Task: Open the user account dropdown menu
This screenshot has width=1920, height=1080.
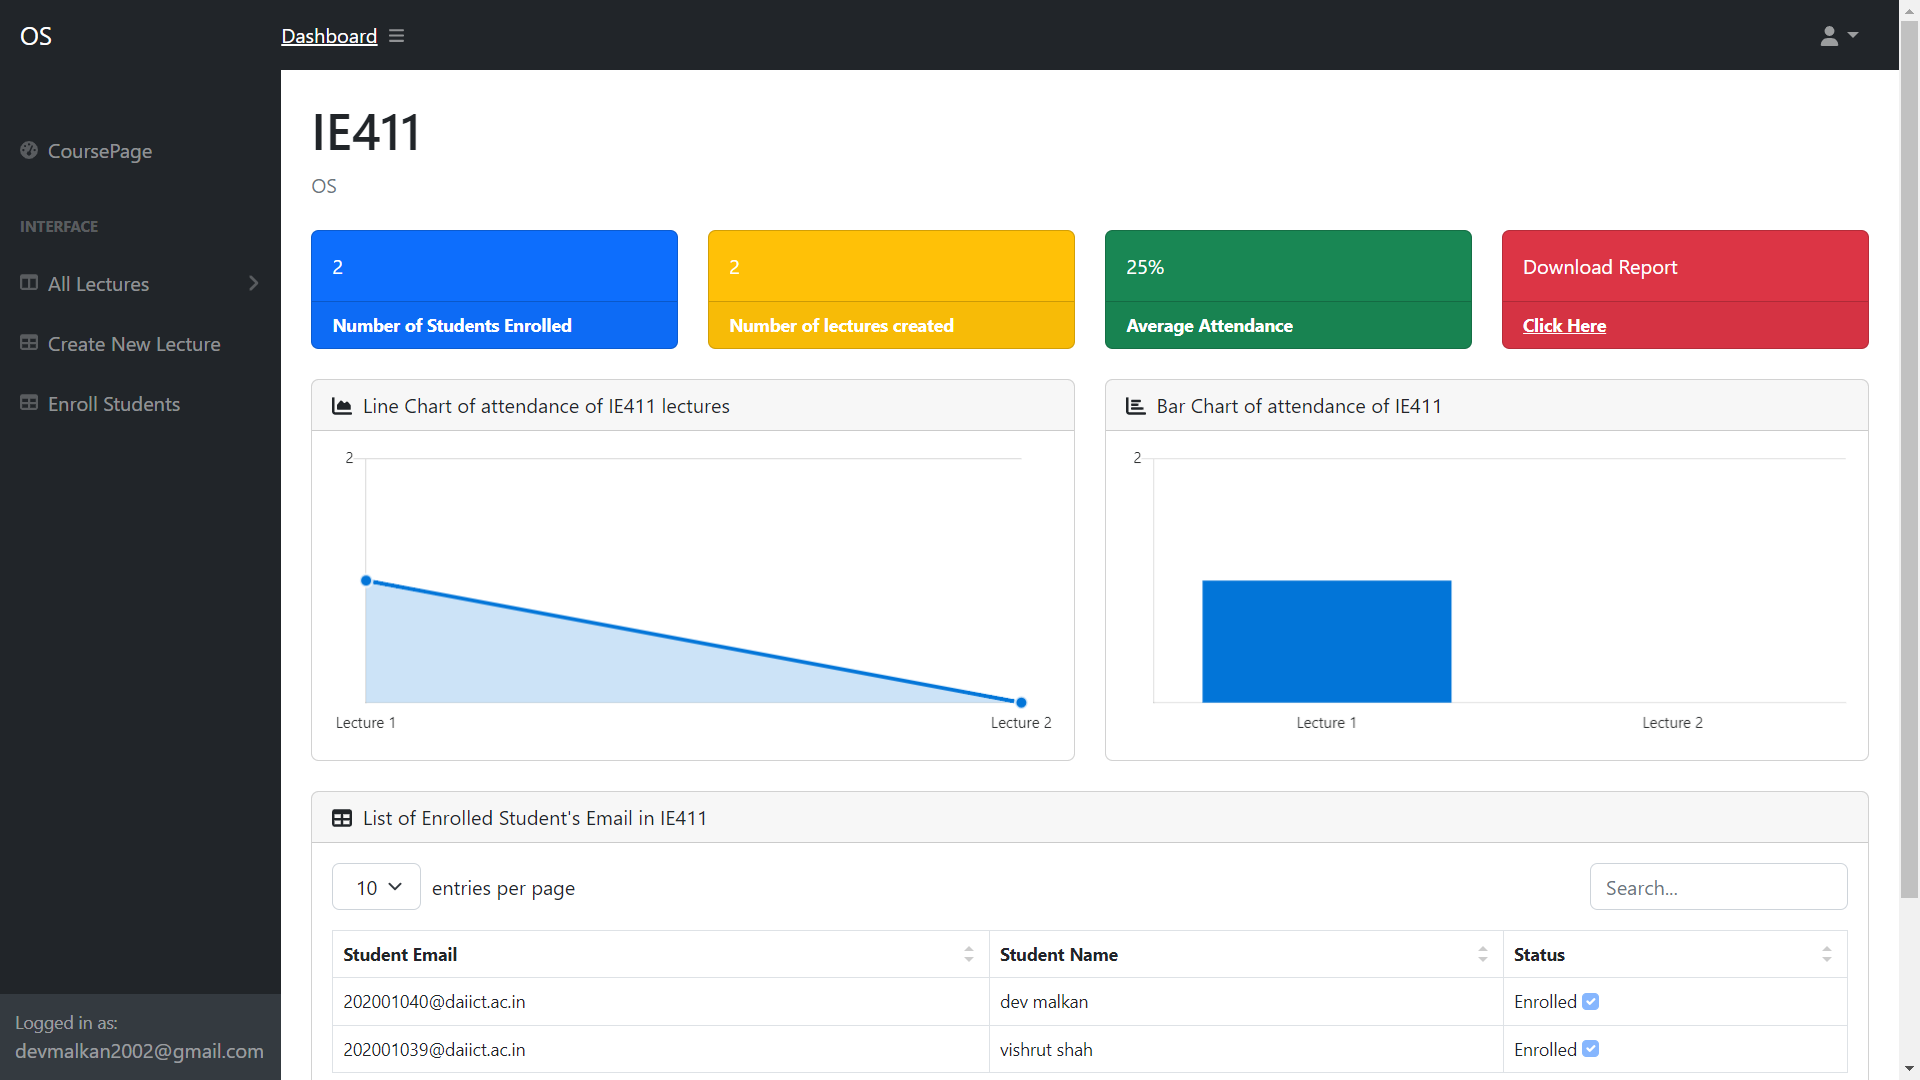Action: [x=1838, y=35]
